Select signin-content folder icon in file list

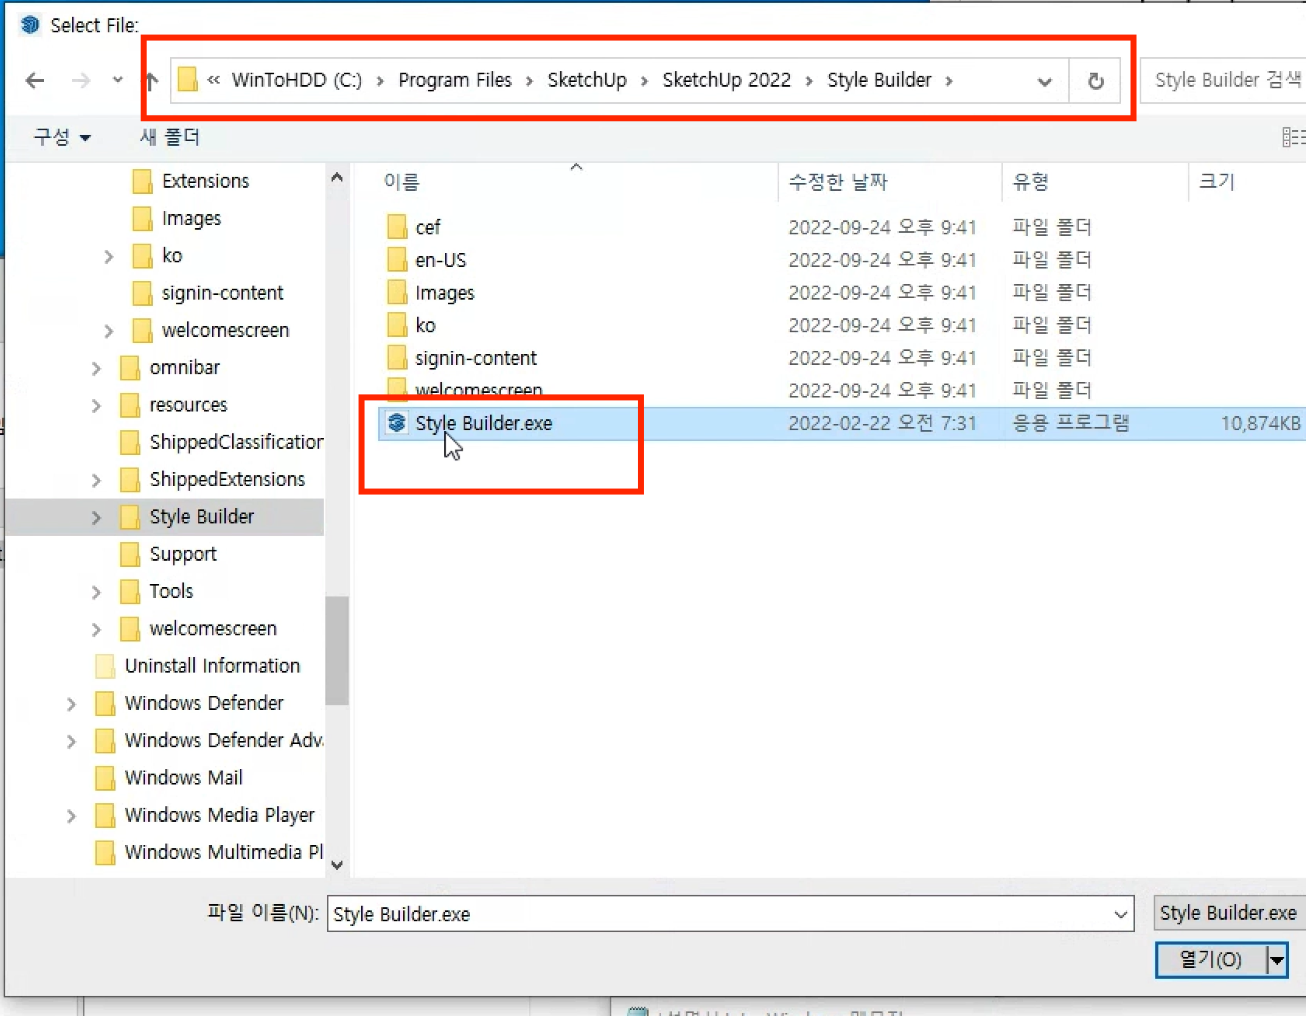pyautogui.click(x=397, y=358)
